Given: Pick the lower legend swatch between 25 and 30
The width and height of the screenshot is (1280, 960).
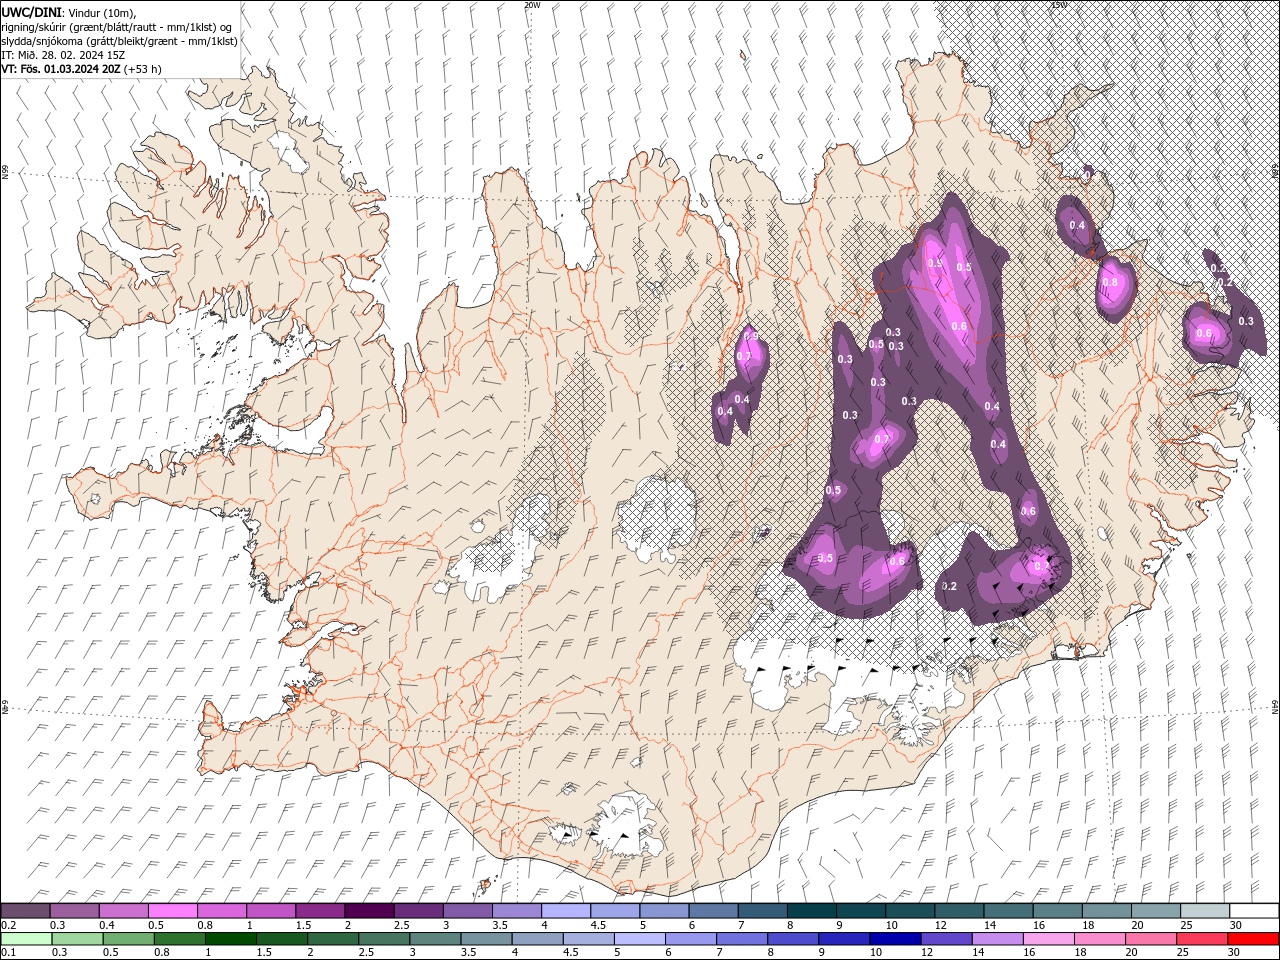Looking at the screenshot, I should pyautogui.click(x=1201, y=939).
